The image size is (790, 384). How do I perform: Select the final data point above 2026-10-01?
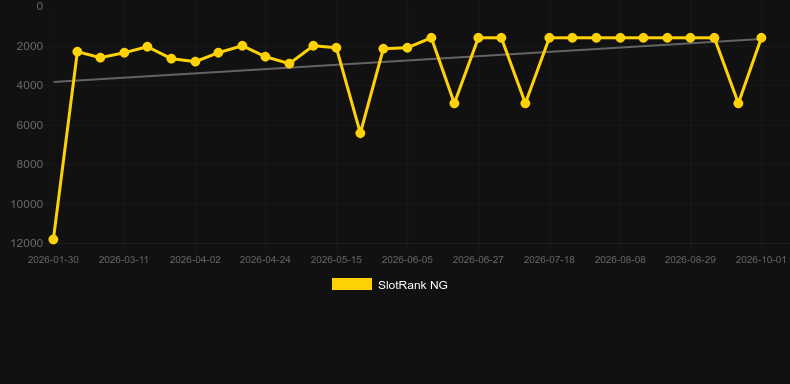(761, 38)
